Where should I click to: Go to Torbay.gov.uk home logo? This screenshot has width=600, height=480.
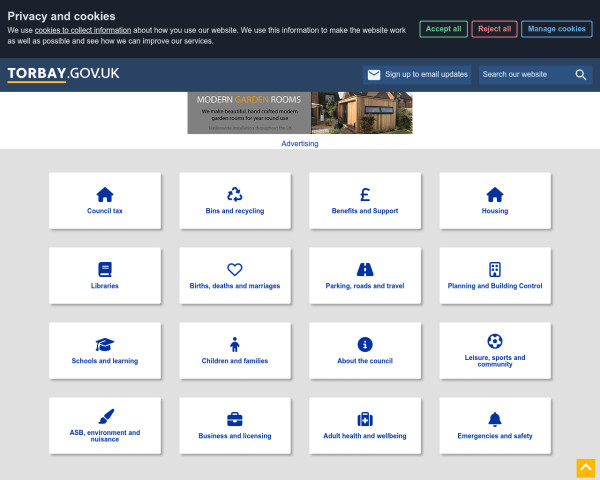pos(63,75)
